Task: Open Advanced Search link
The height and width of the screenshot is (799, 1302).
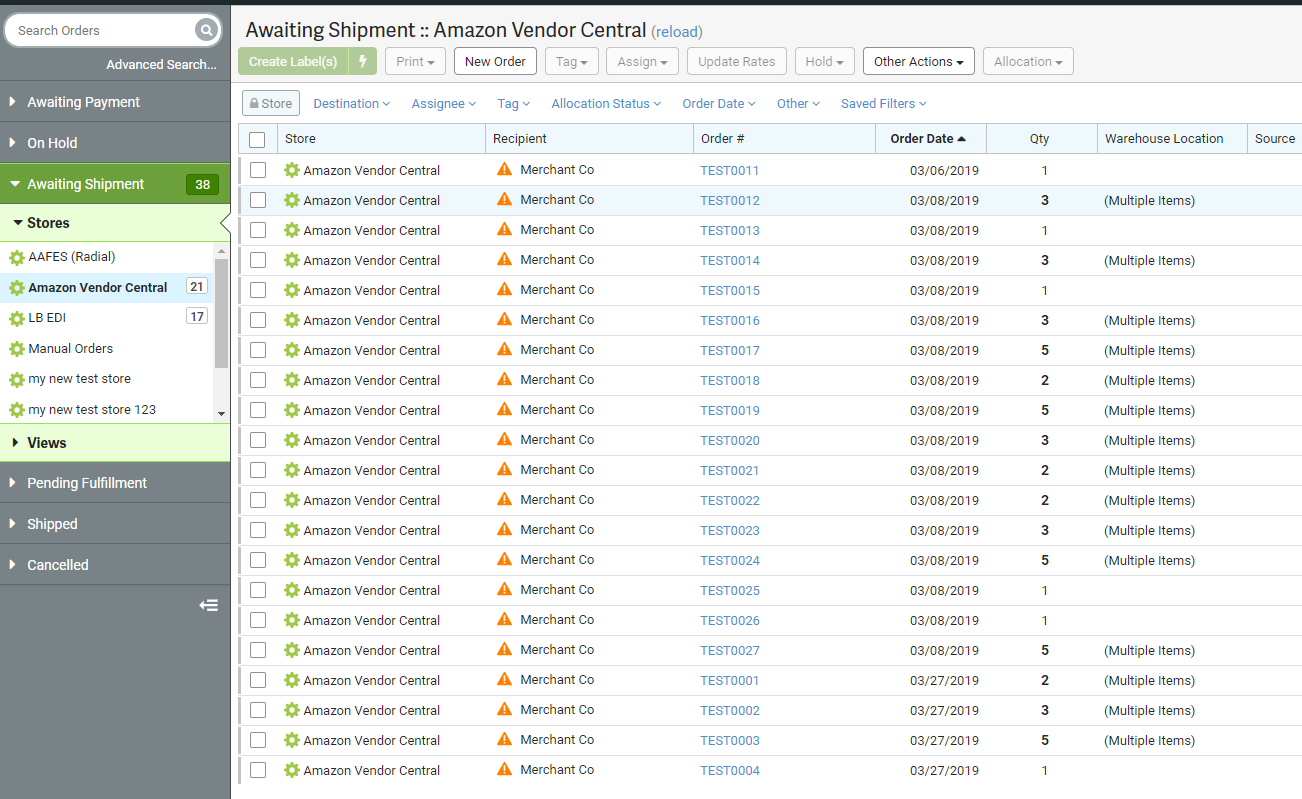Action: pyautogui.click(x=161, y=64)
